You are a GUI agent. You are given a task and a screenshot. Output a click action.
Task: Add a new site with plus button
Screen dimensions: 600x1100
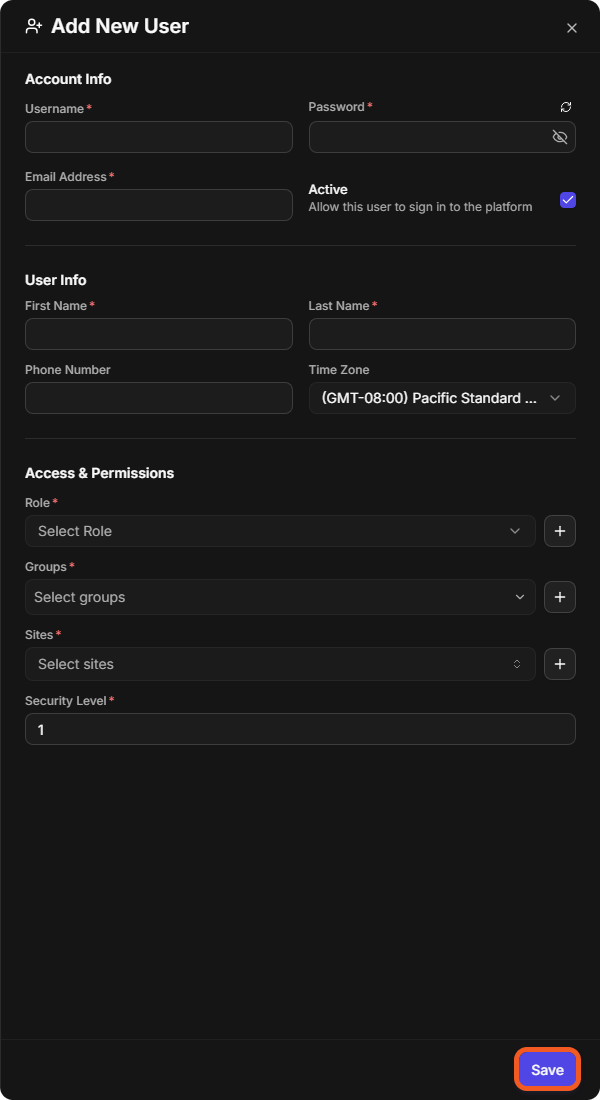coord(560,664)
